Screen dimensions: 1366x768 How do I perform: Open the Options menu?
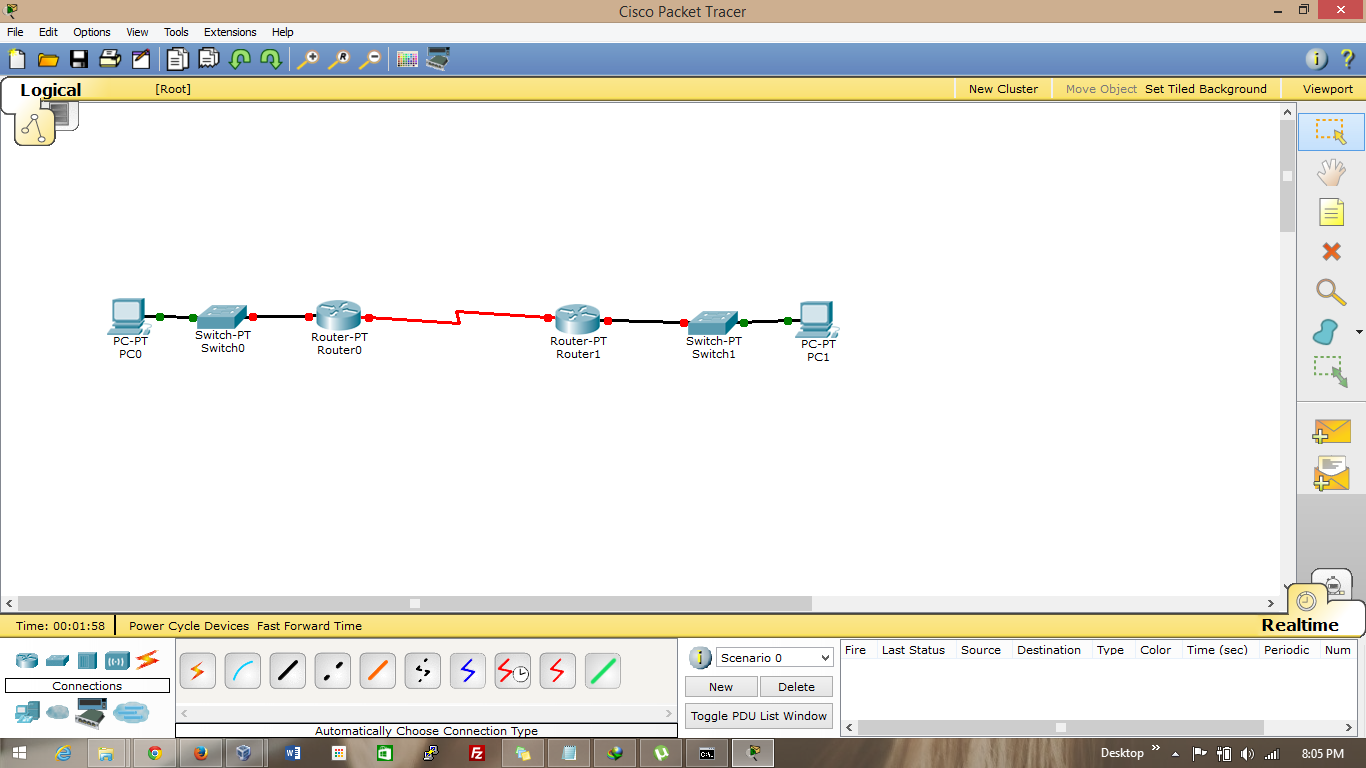91,32
